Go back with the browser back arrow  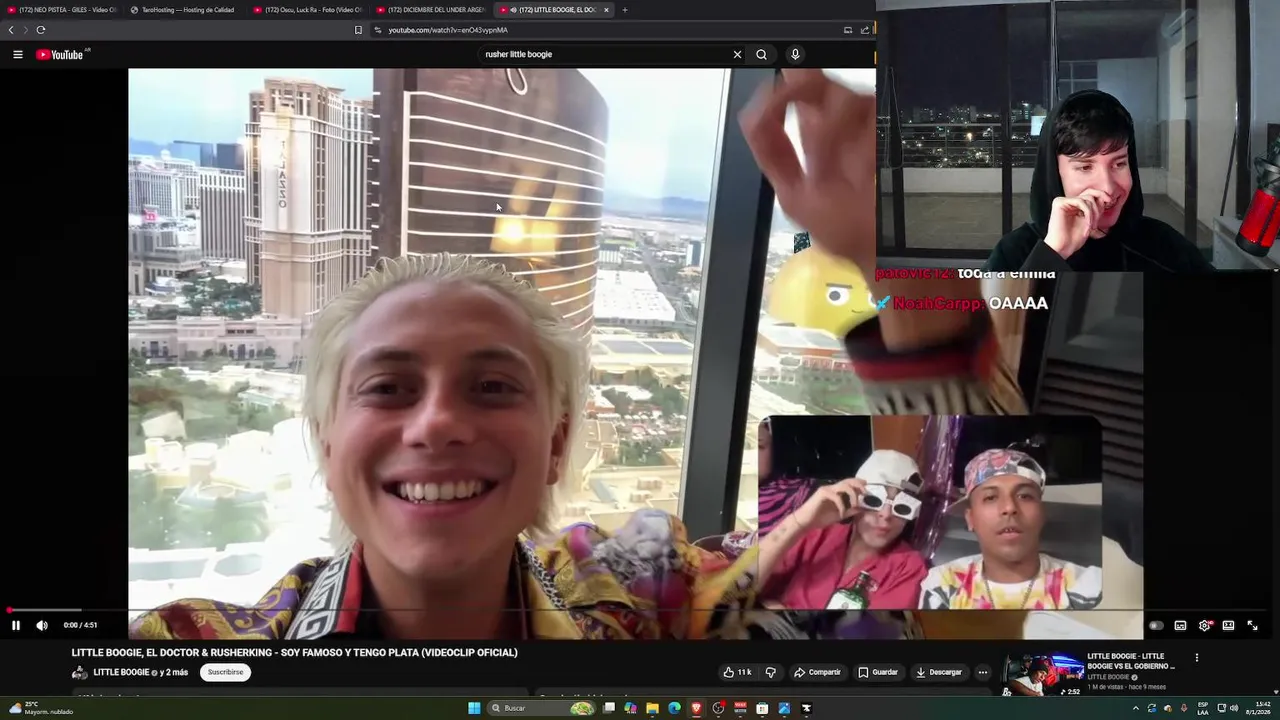pyautogui.click(x=11, y=30)
